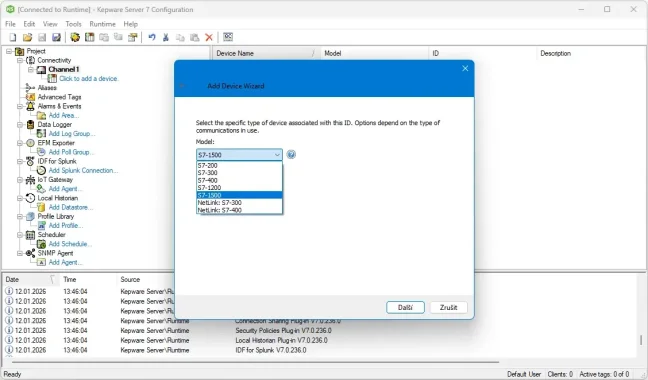Click the Profile Library icon
Screen dimensions: 648x380
pos(30,216)
